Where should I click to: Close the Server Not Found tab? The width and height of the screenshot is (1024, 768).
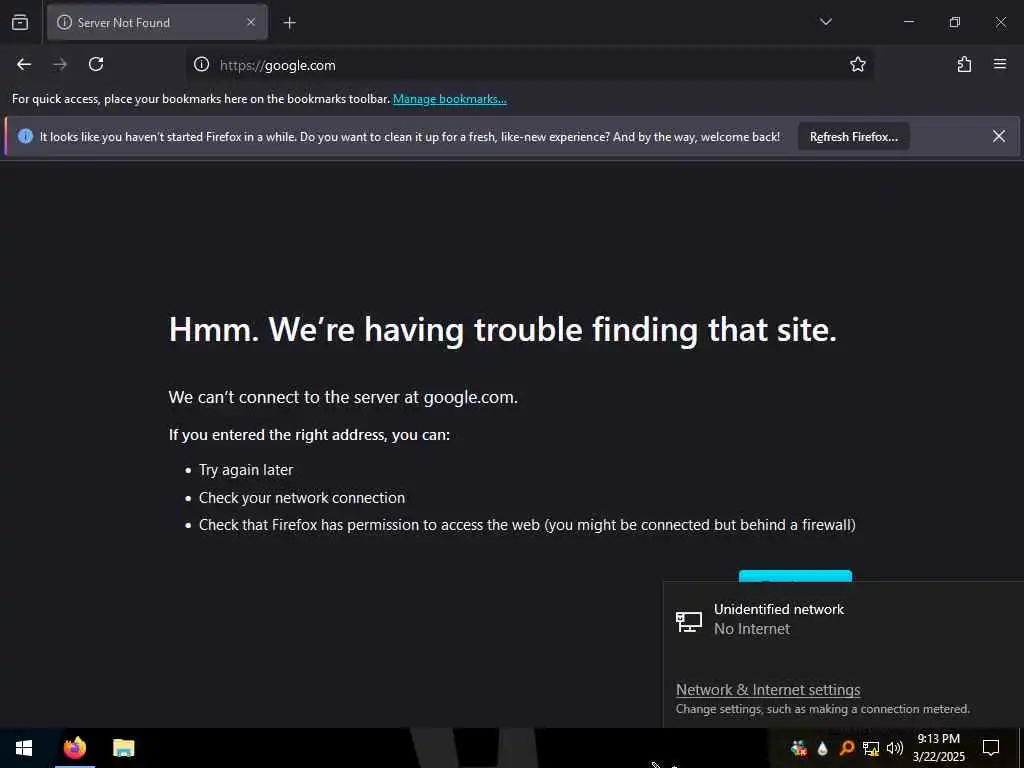[x=251, y=22]
